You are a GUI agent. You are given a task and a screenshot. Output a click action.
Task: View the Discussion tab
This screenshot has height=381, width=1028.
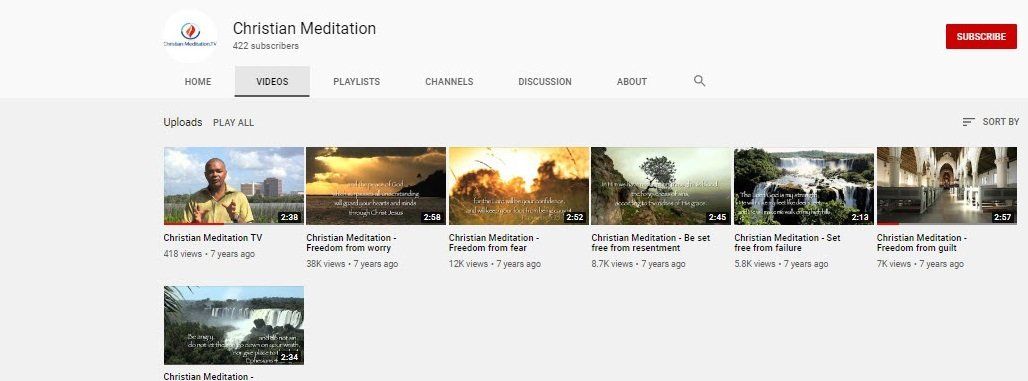[x=545, y=82]
